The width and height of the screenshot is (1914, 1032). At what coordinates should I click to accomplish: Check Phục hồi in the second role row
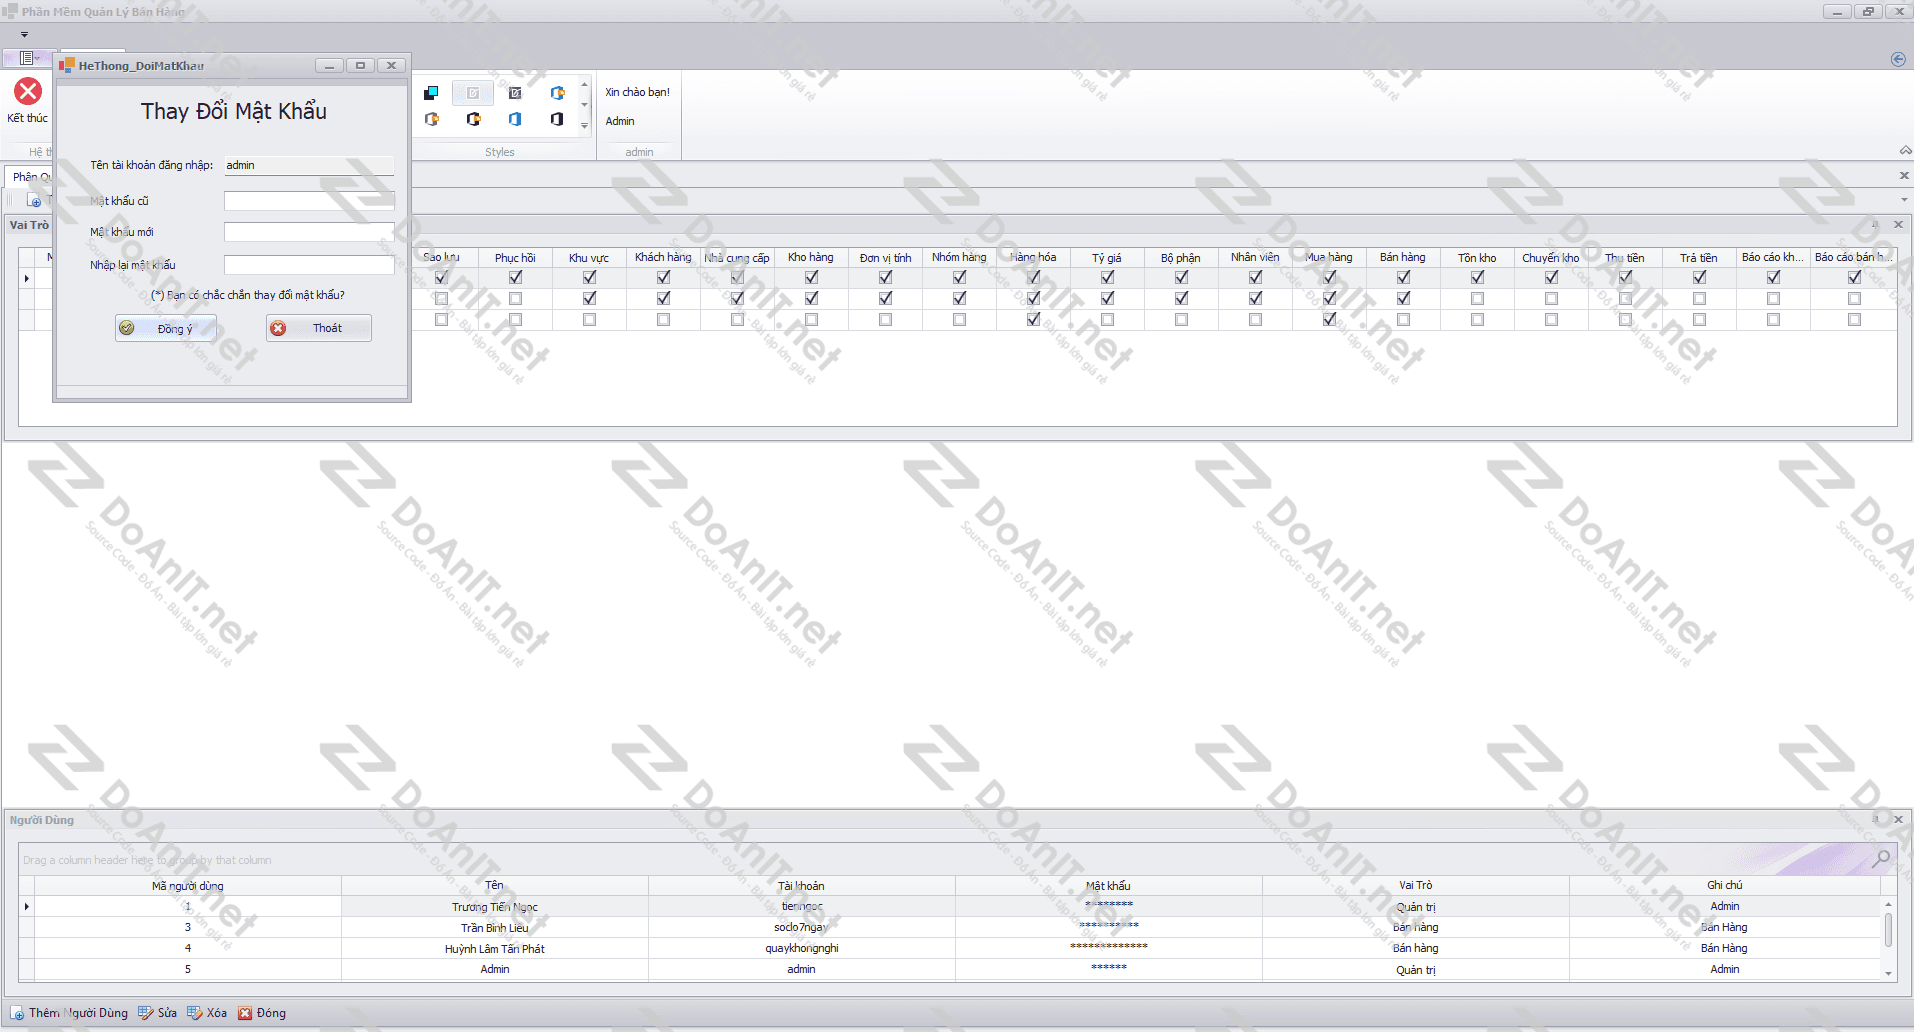pos(515,298)
